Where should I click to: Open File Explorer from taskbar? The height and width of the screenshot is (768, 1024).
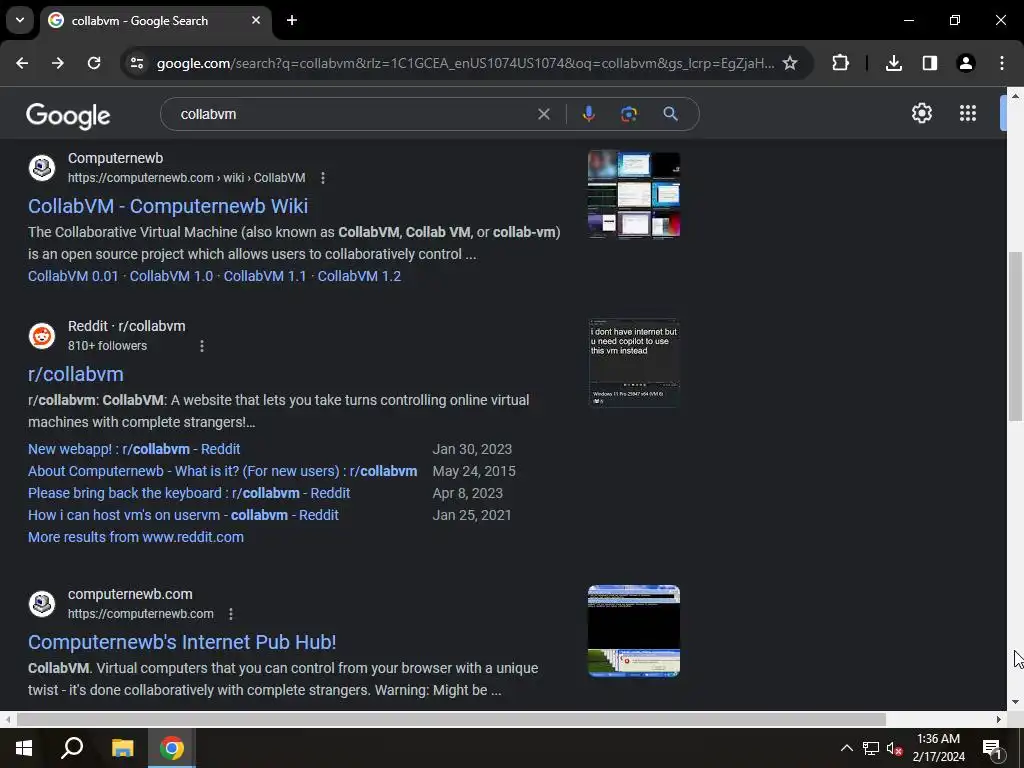coord(122,748)
